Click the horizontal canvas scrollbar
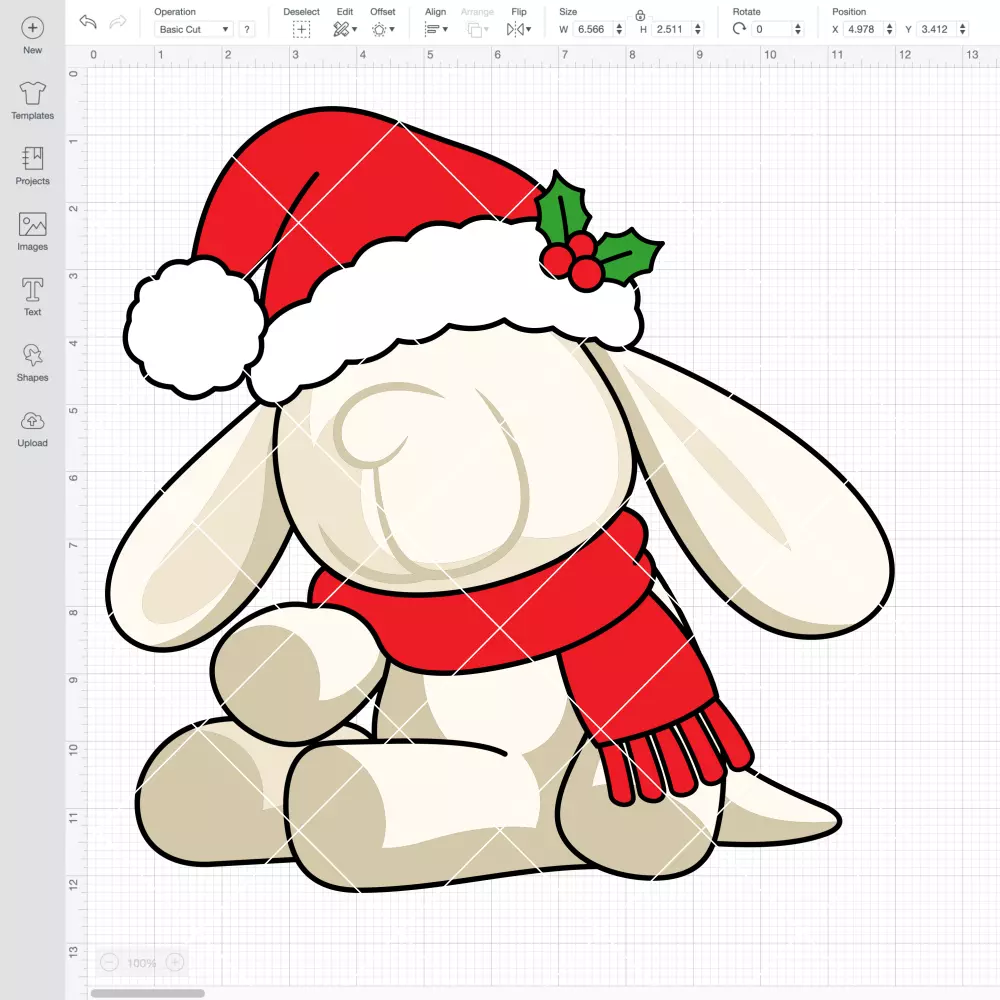 click(x=147, y=993)
